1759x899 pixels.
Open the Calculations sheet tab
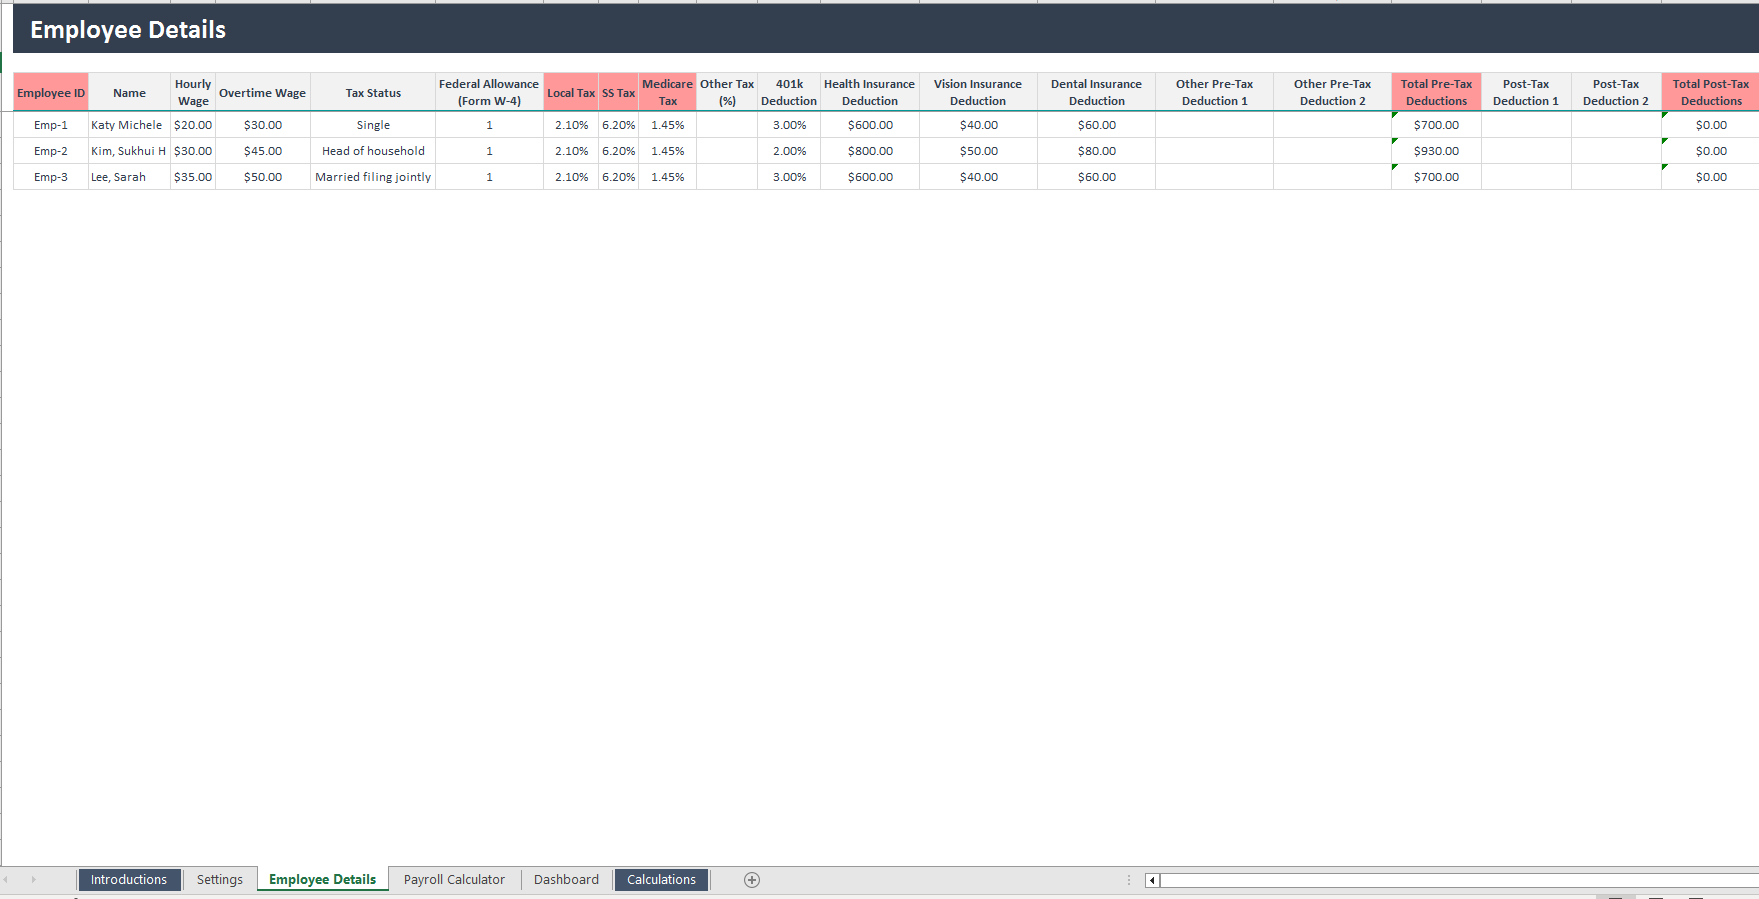661,880
